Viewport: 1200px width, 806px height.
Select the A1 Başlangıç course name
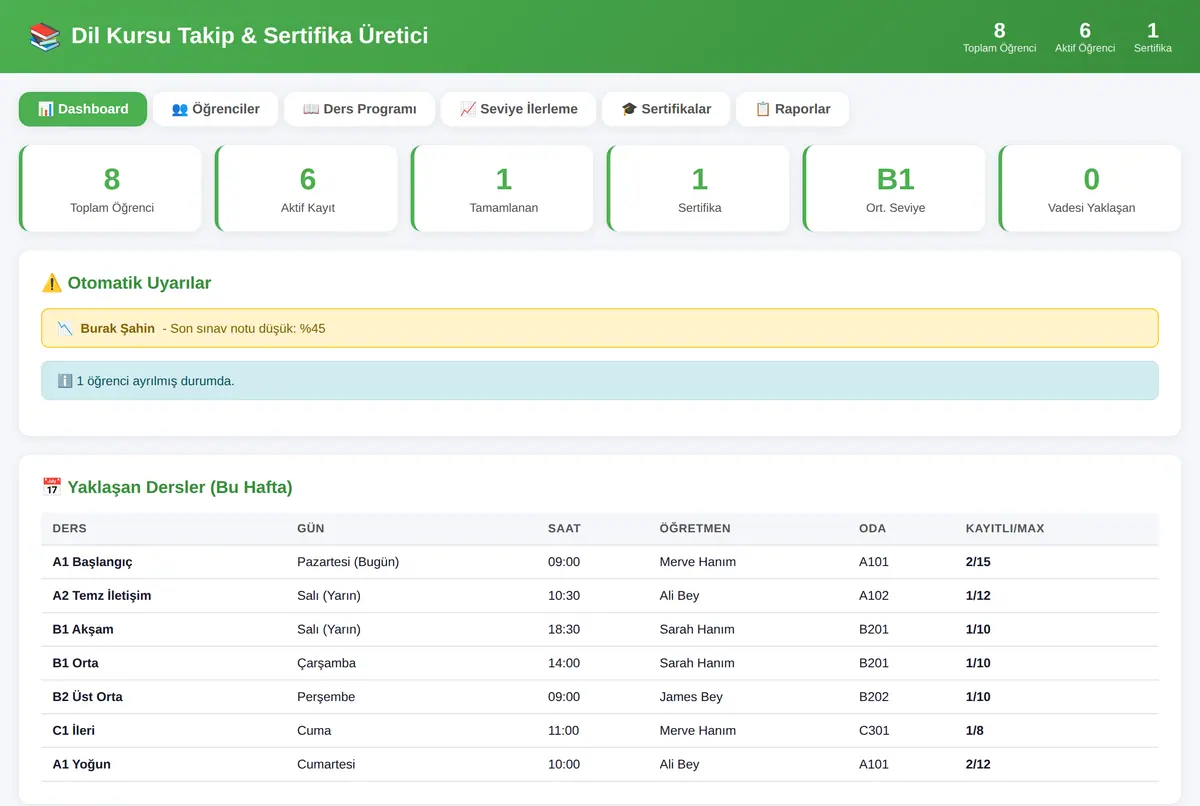(x=92, y=562)
